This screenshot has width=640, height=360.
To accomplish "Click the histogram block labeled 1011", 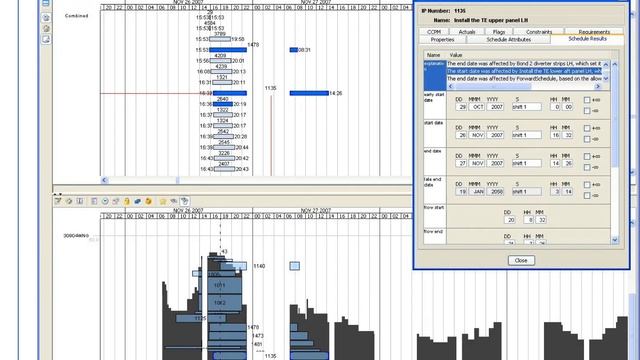I will coord(224,285).
